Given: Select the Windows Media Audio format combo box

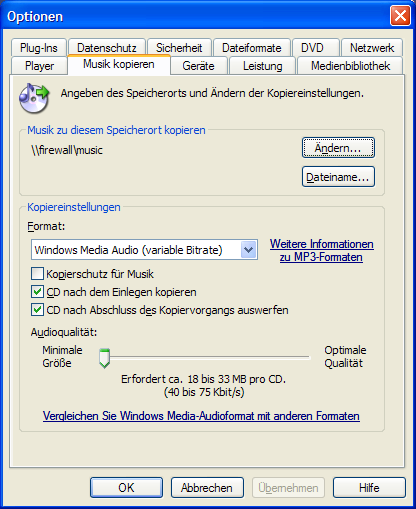Looking at the screenshot, I should pyautogui.click(x=144, y=250).
